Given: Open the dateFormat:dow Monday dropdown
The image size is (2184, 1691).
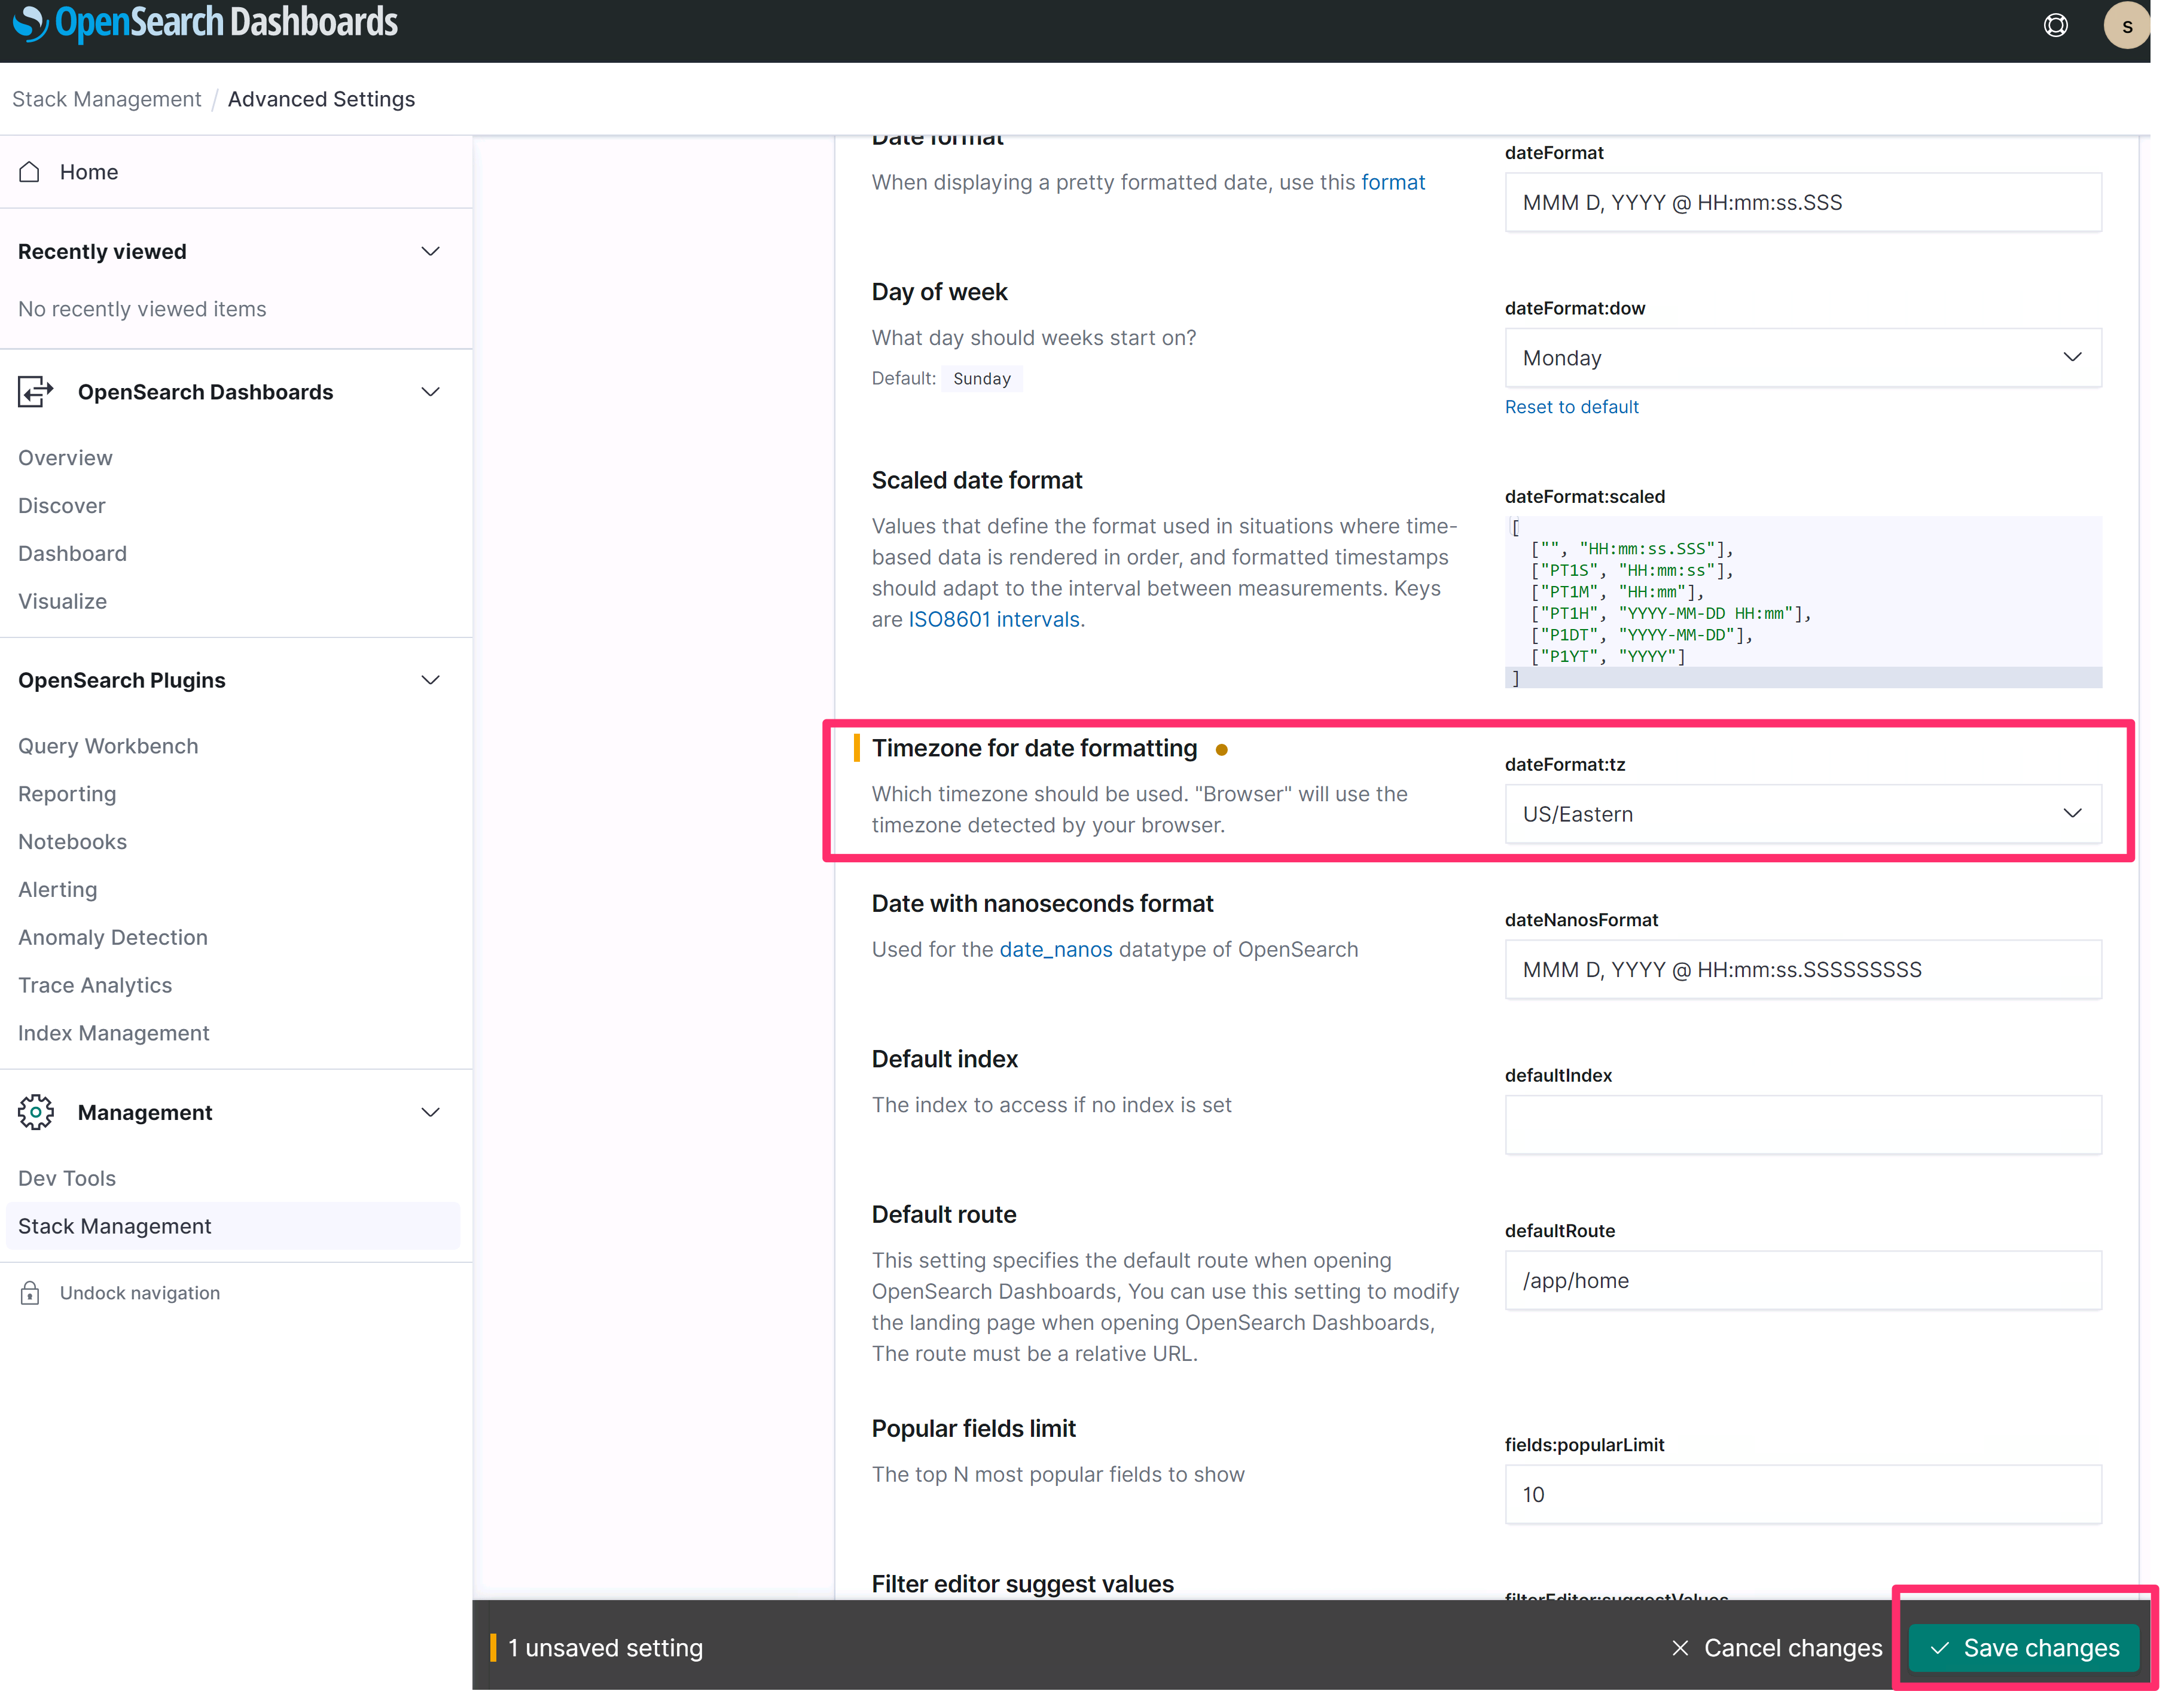Looking at the screenshot, I should point(1802,358).
